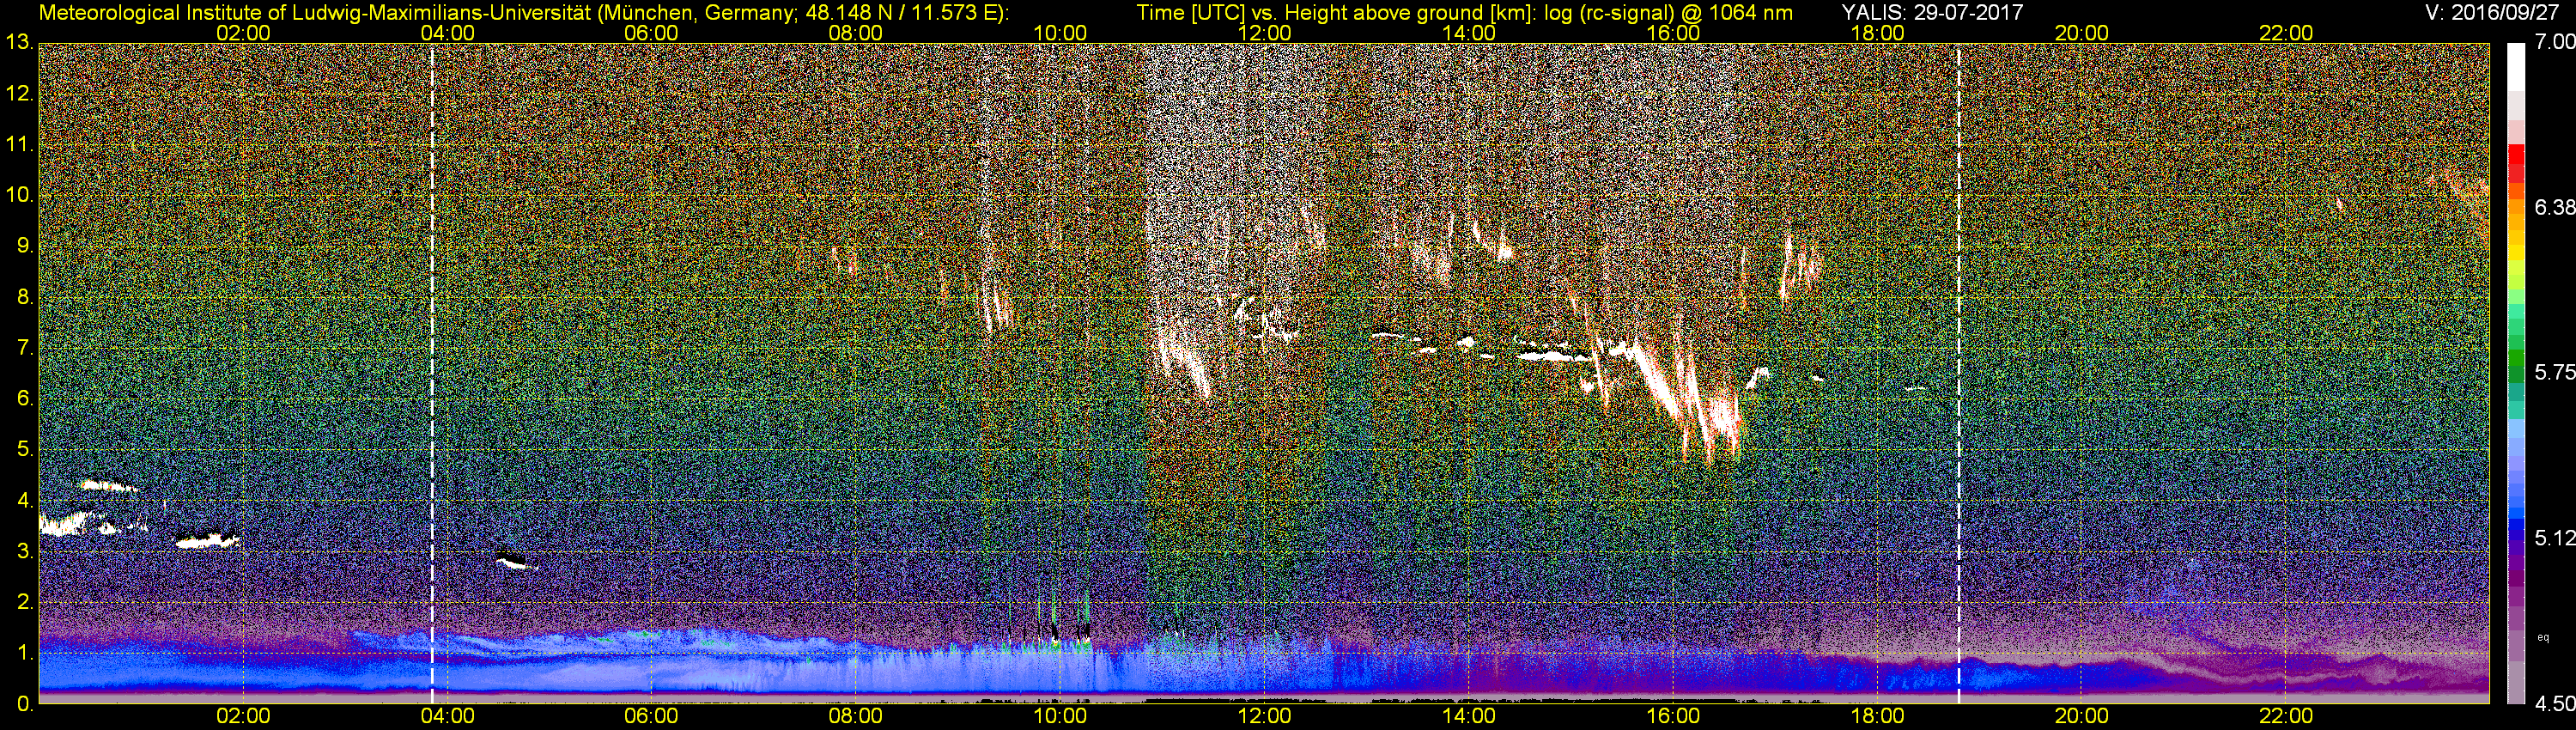
Task: Click the 18:00 label on the top time axis
Action: tap(1877, 33)
